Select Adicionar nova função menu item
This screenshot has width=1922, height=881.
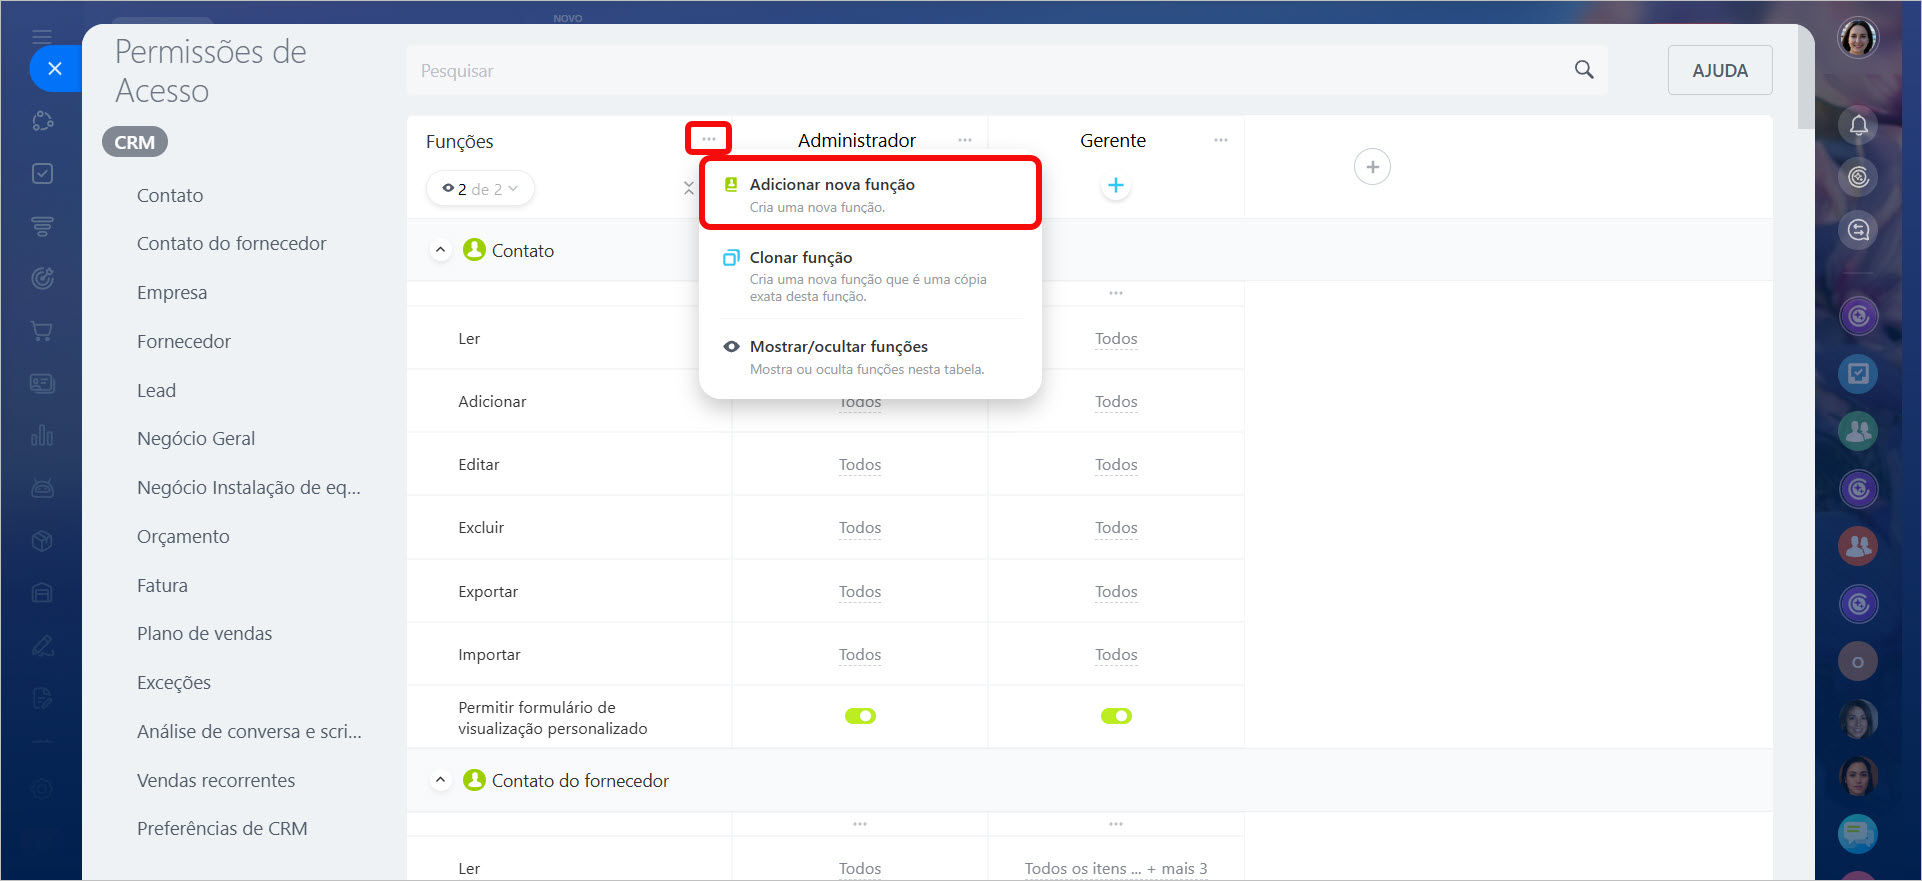[x=870, y=194]
